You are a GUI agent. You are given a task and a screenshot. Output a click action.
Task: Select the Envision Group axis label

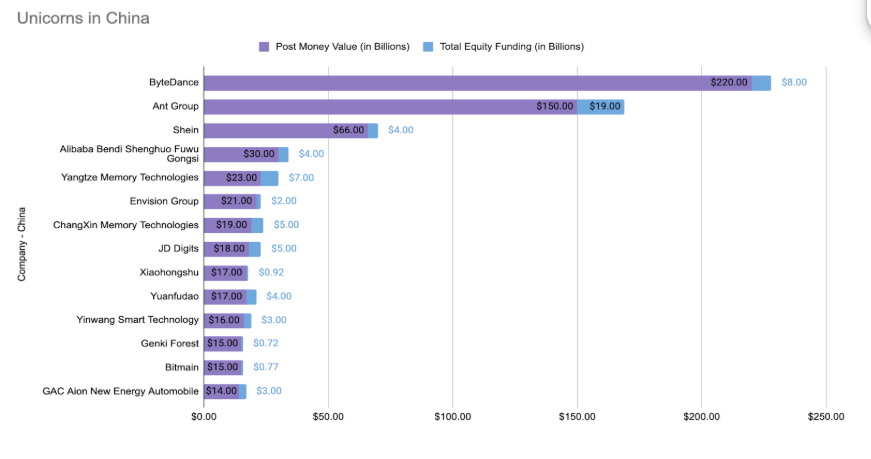click(x=164, y=201)
